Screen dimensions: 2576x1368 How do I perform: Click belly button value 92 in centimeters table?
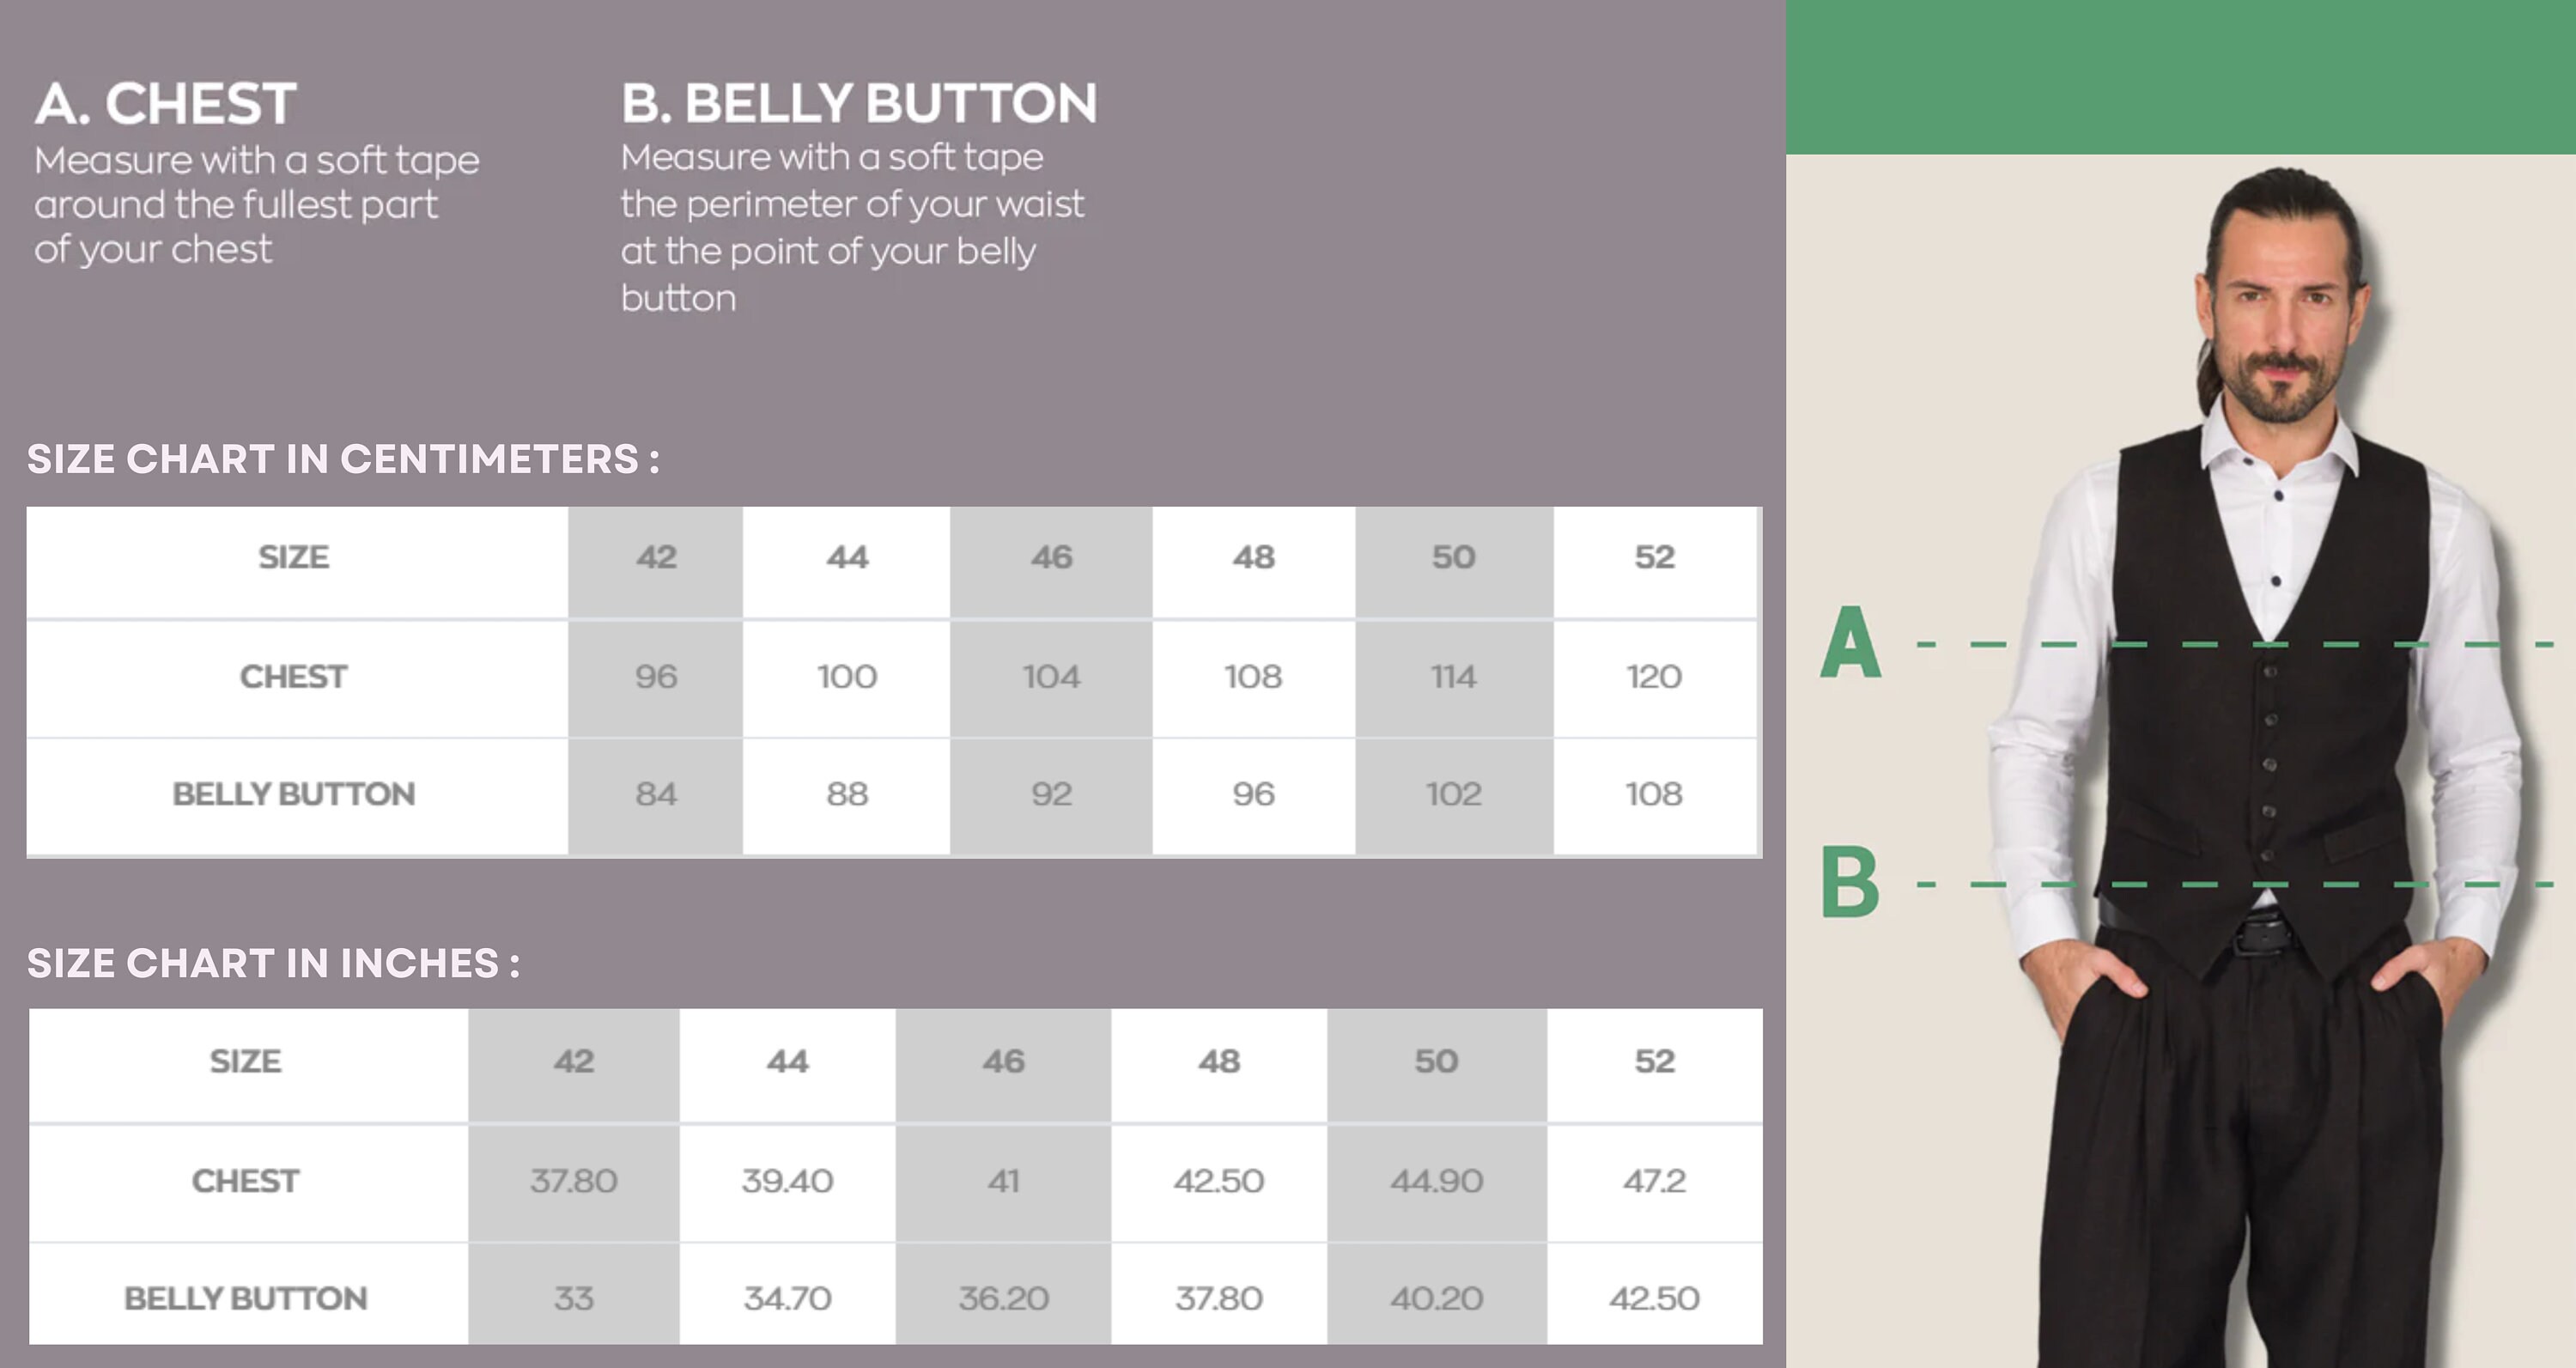[x=1051, y=794]
